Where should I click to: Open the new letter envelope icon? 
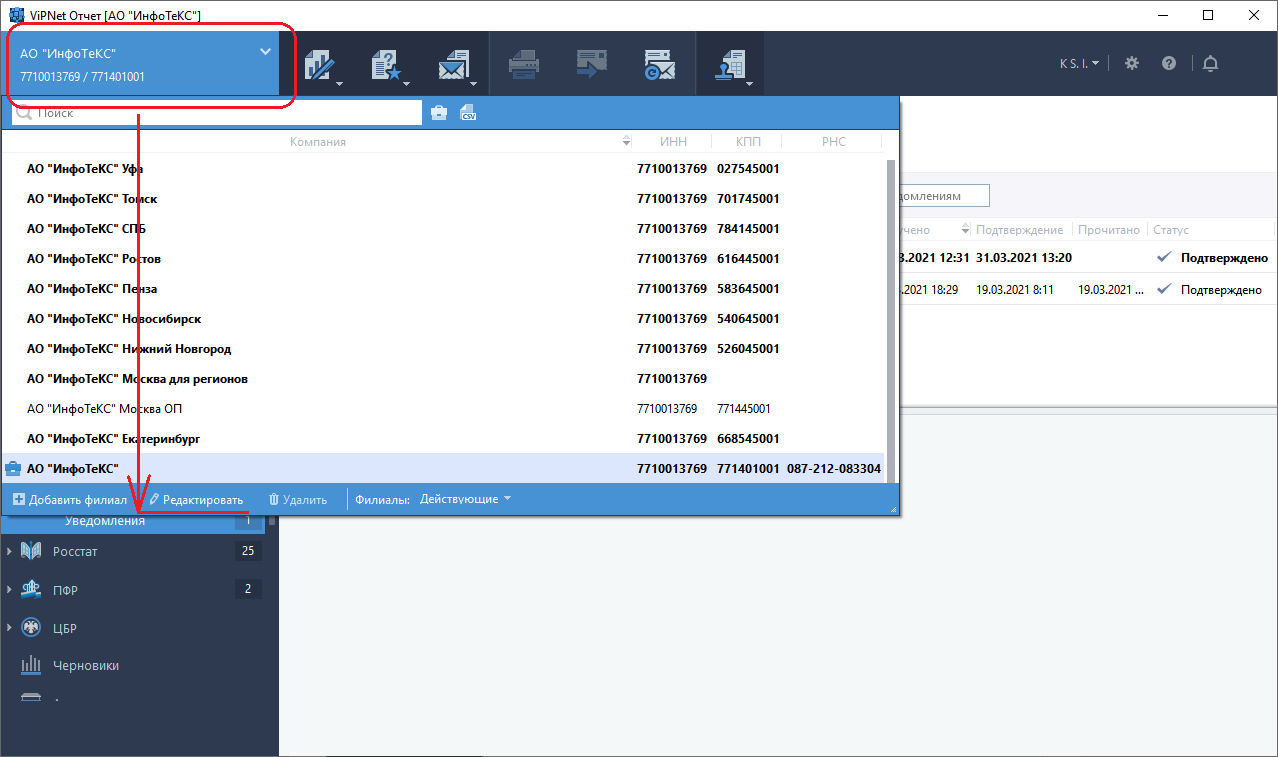(x=454, y=64)
